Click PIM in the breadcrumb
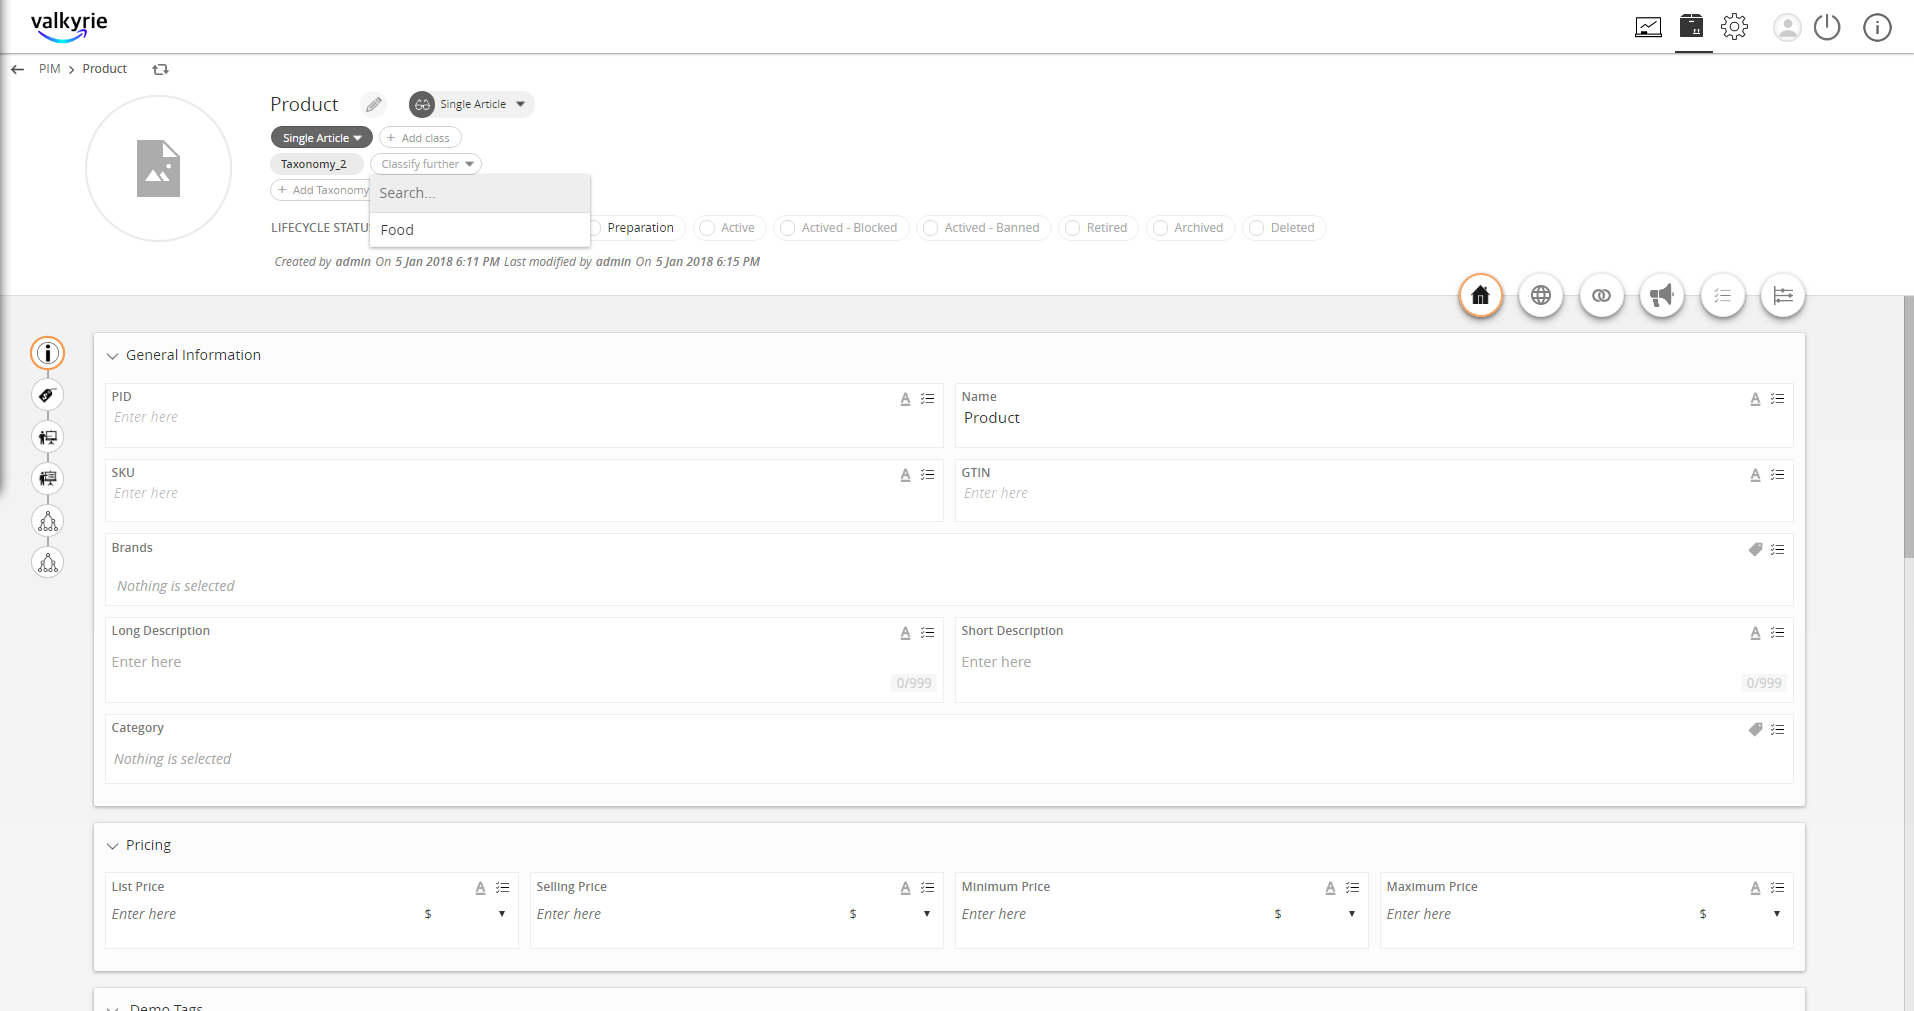 tap(50, 69)
